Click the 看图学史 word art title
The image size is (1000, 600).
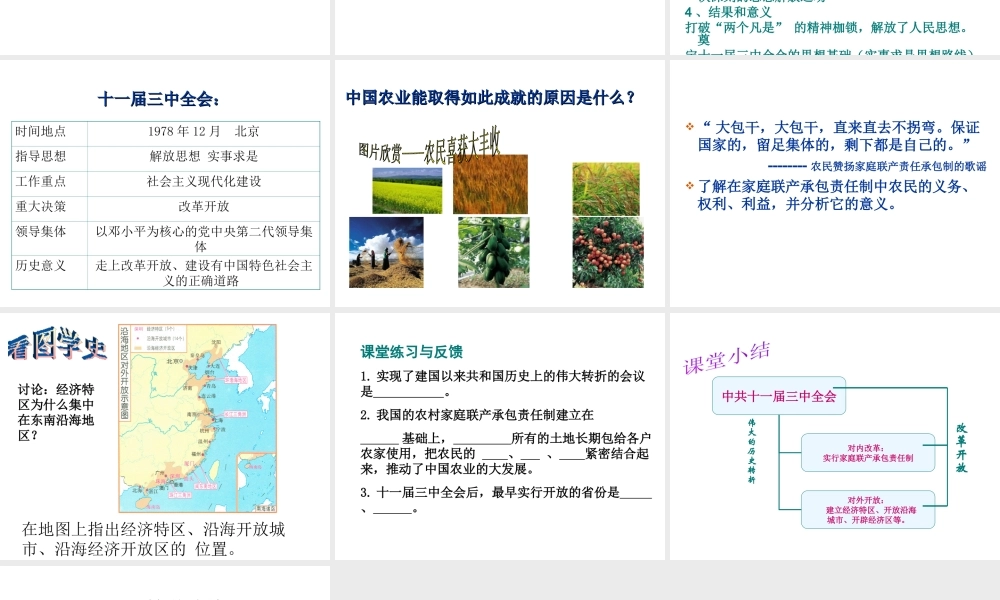57,344
